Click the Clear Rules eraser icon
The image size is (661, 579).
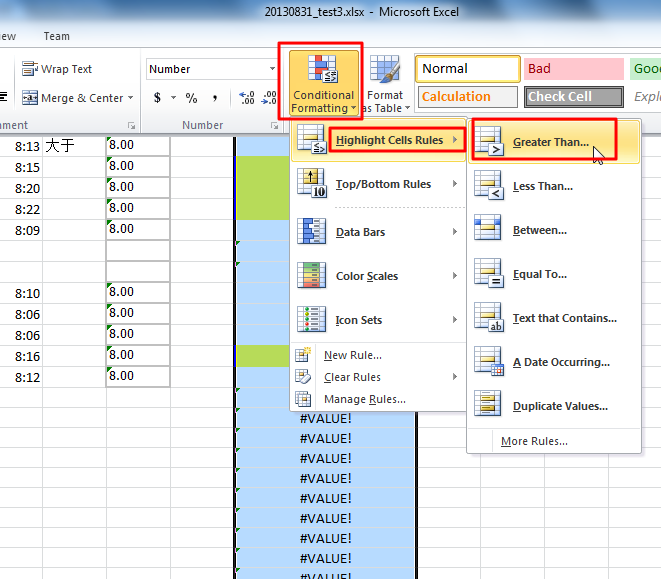tap(303, 377)
